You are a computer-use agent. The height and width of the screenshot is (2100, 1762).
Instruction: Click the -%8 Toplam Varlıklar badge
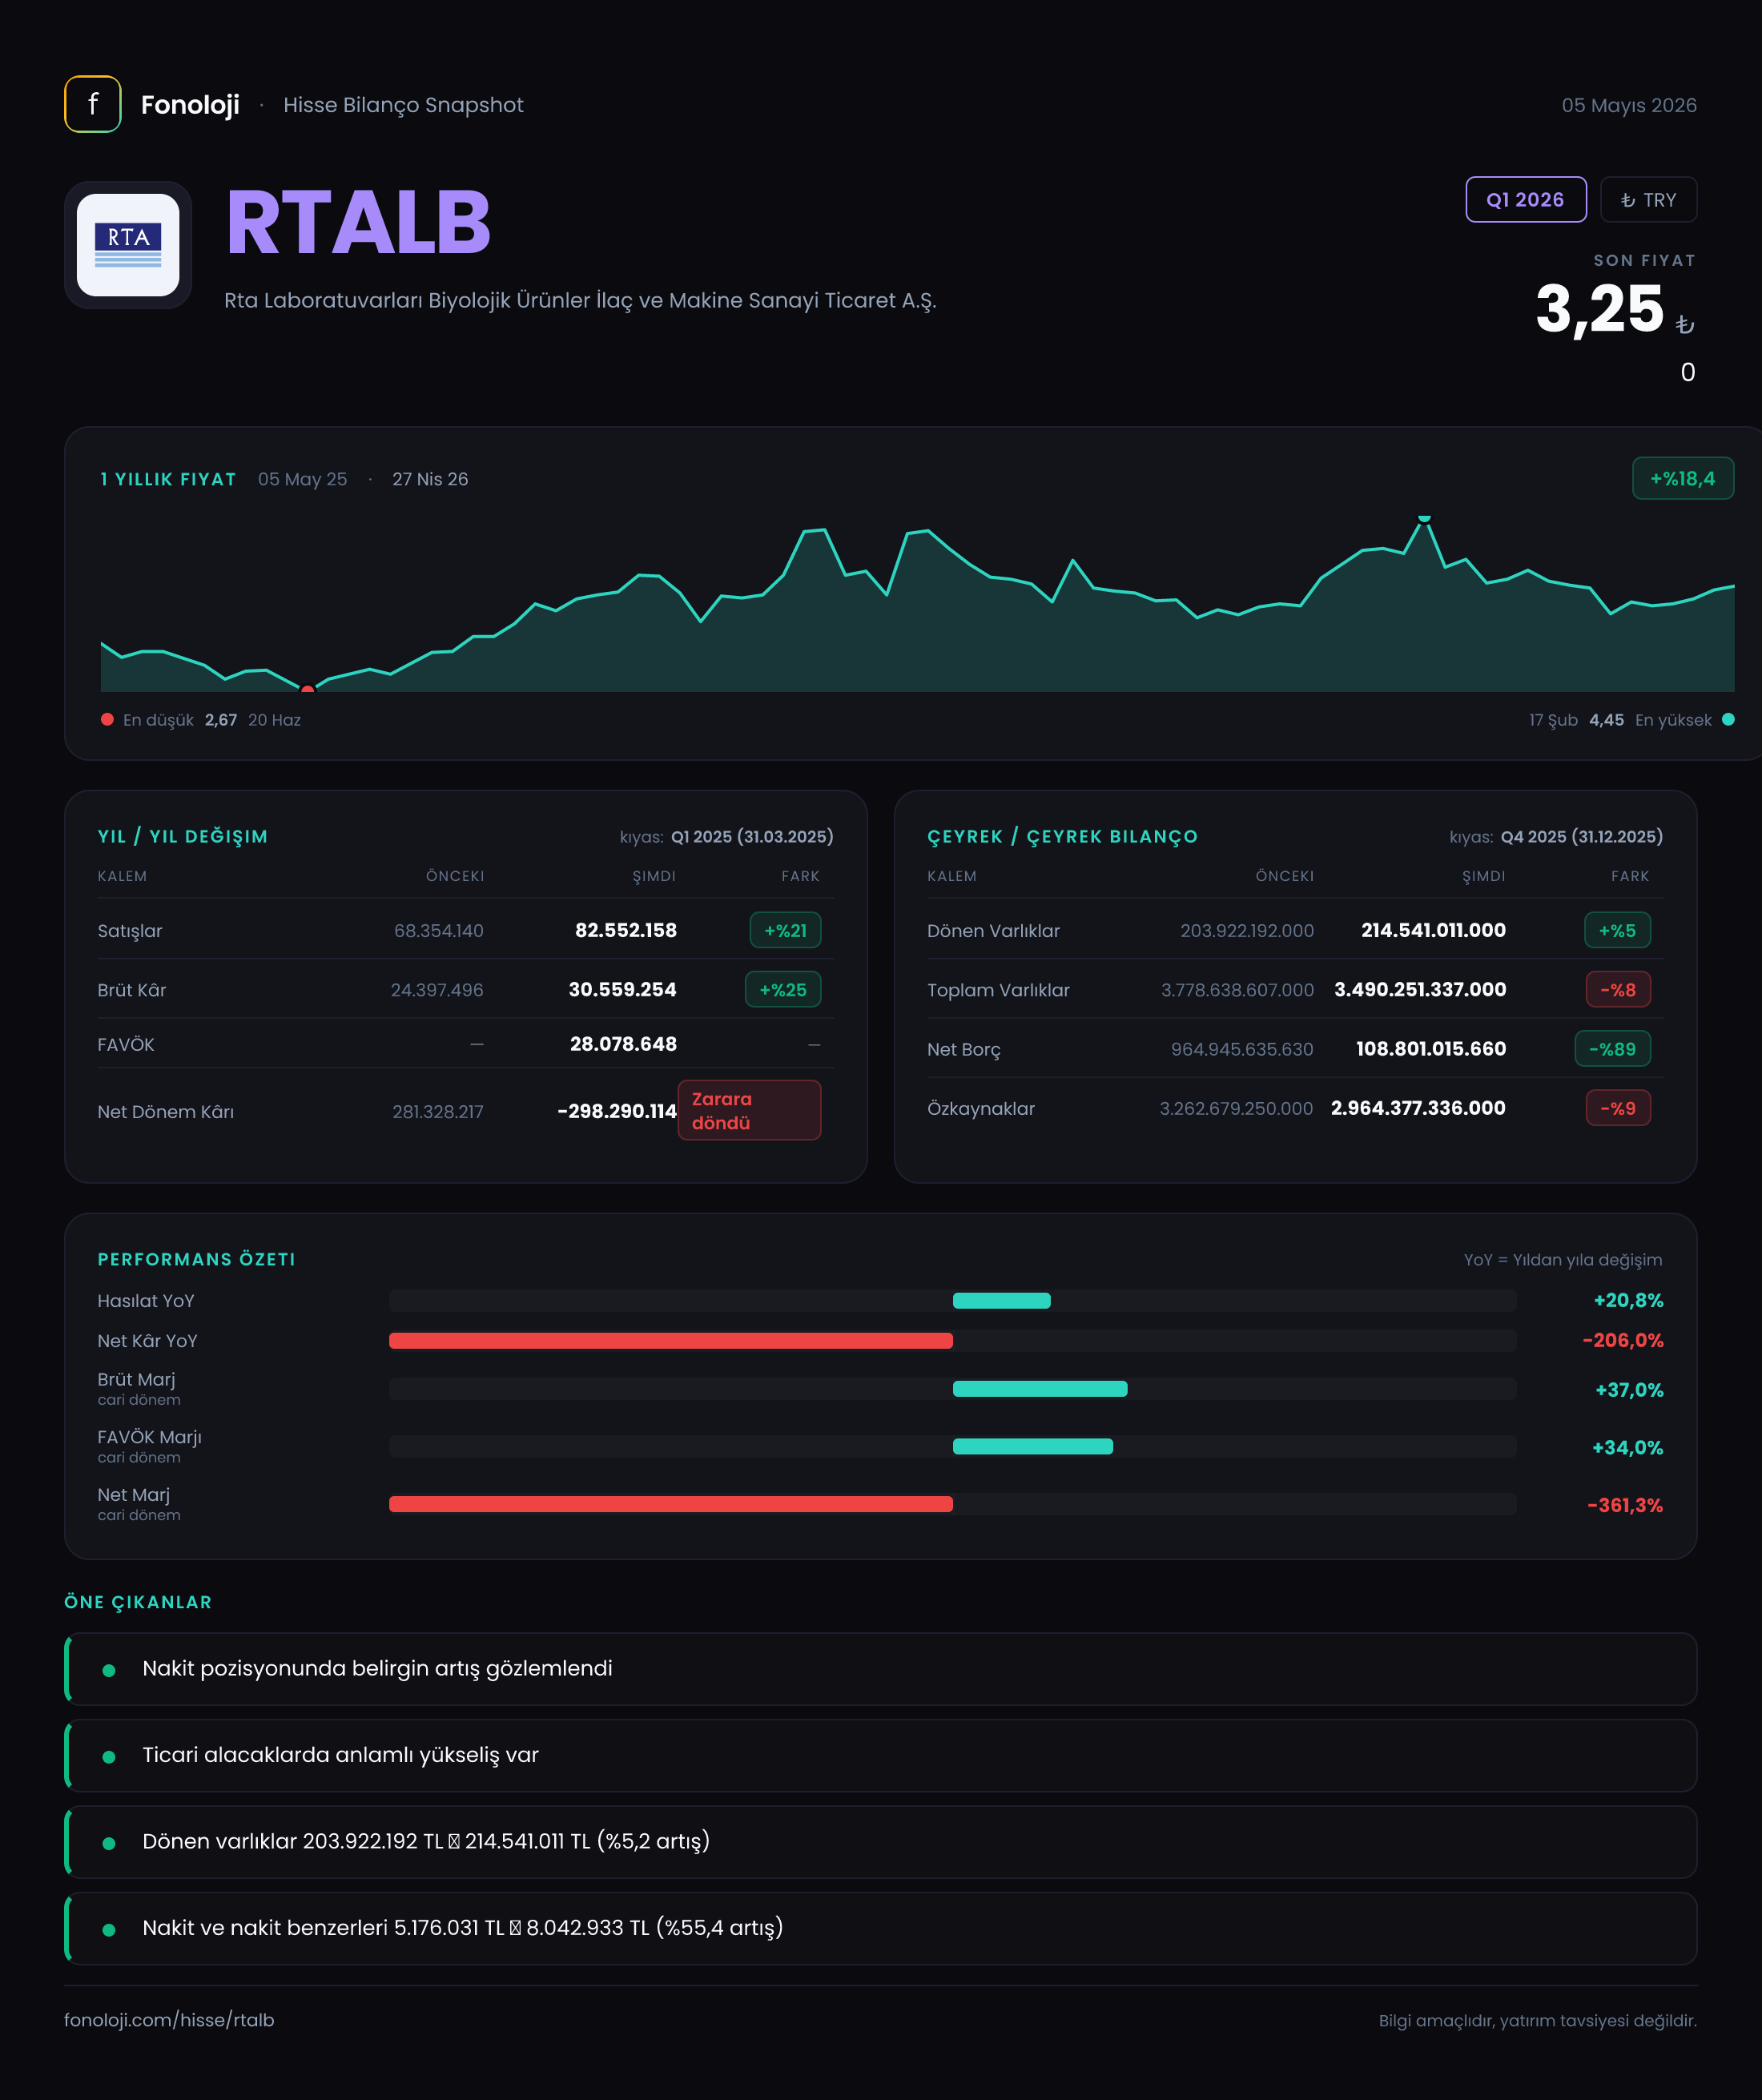1618,990
